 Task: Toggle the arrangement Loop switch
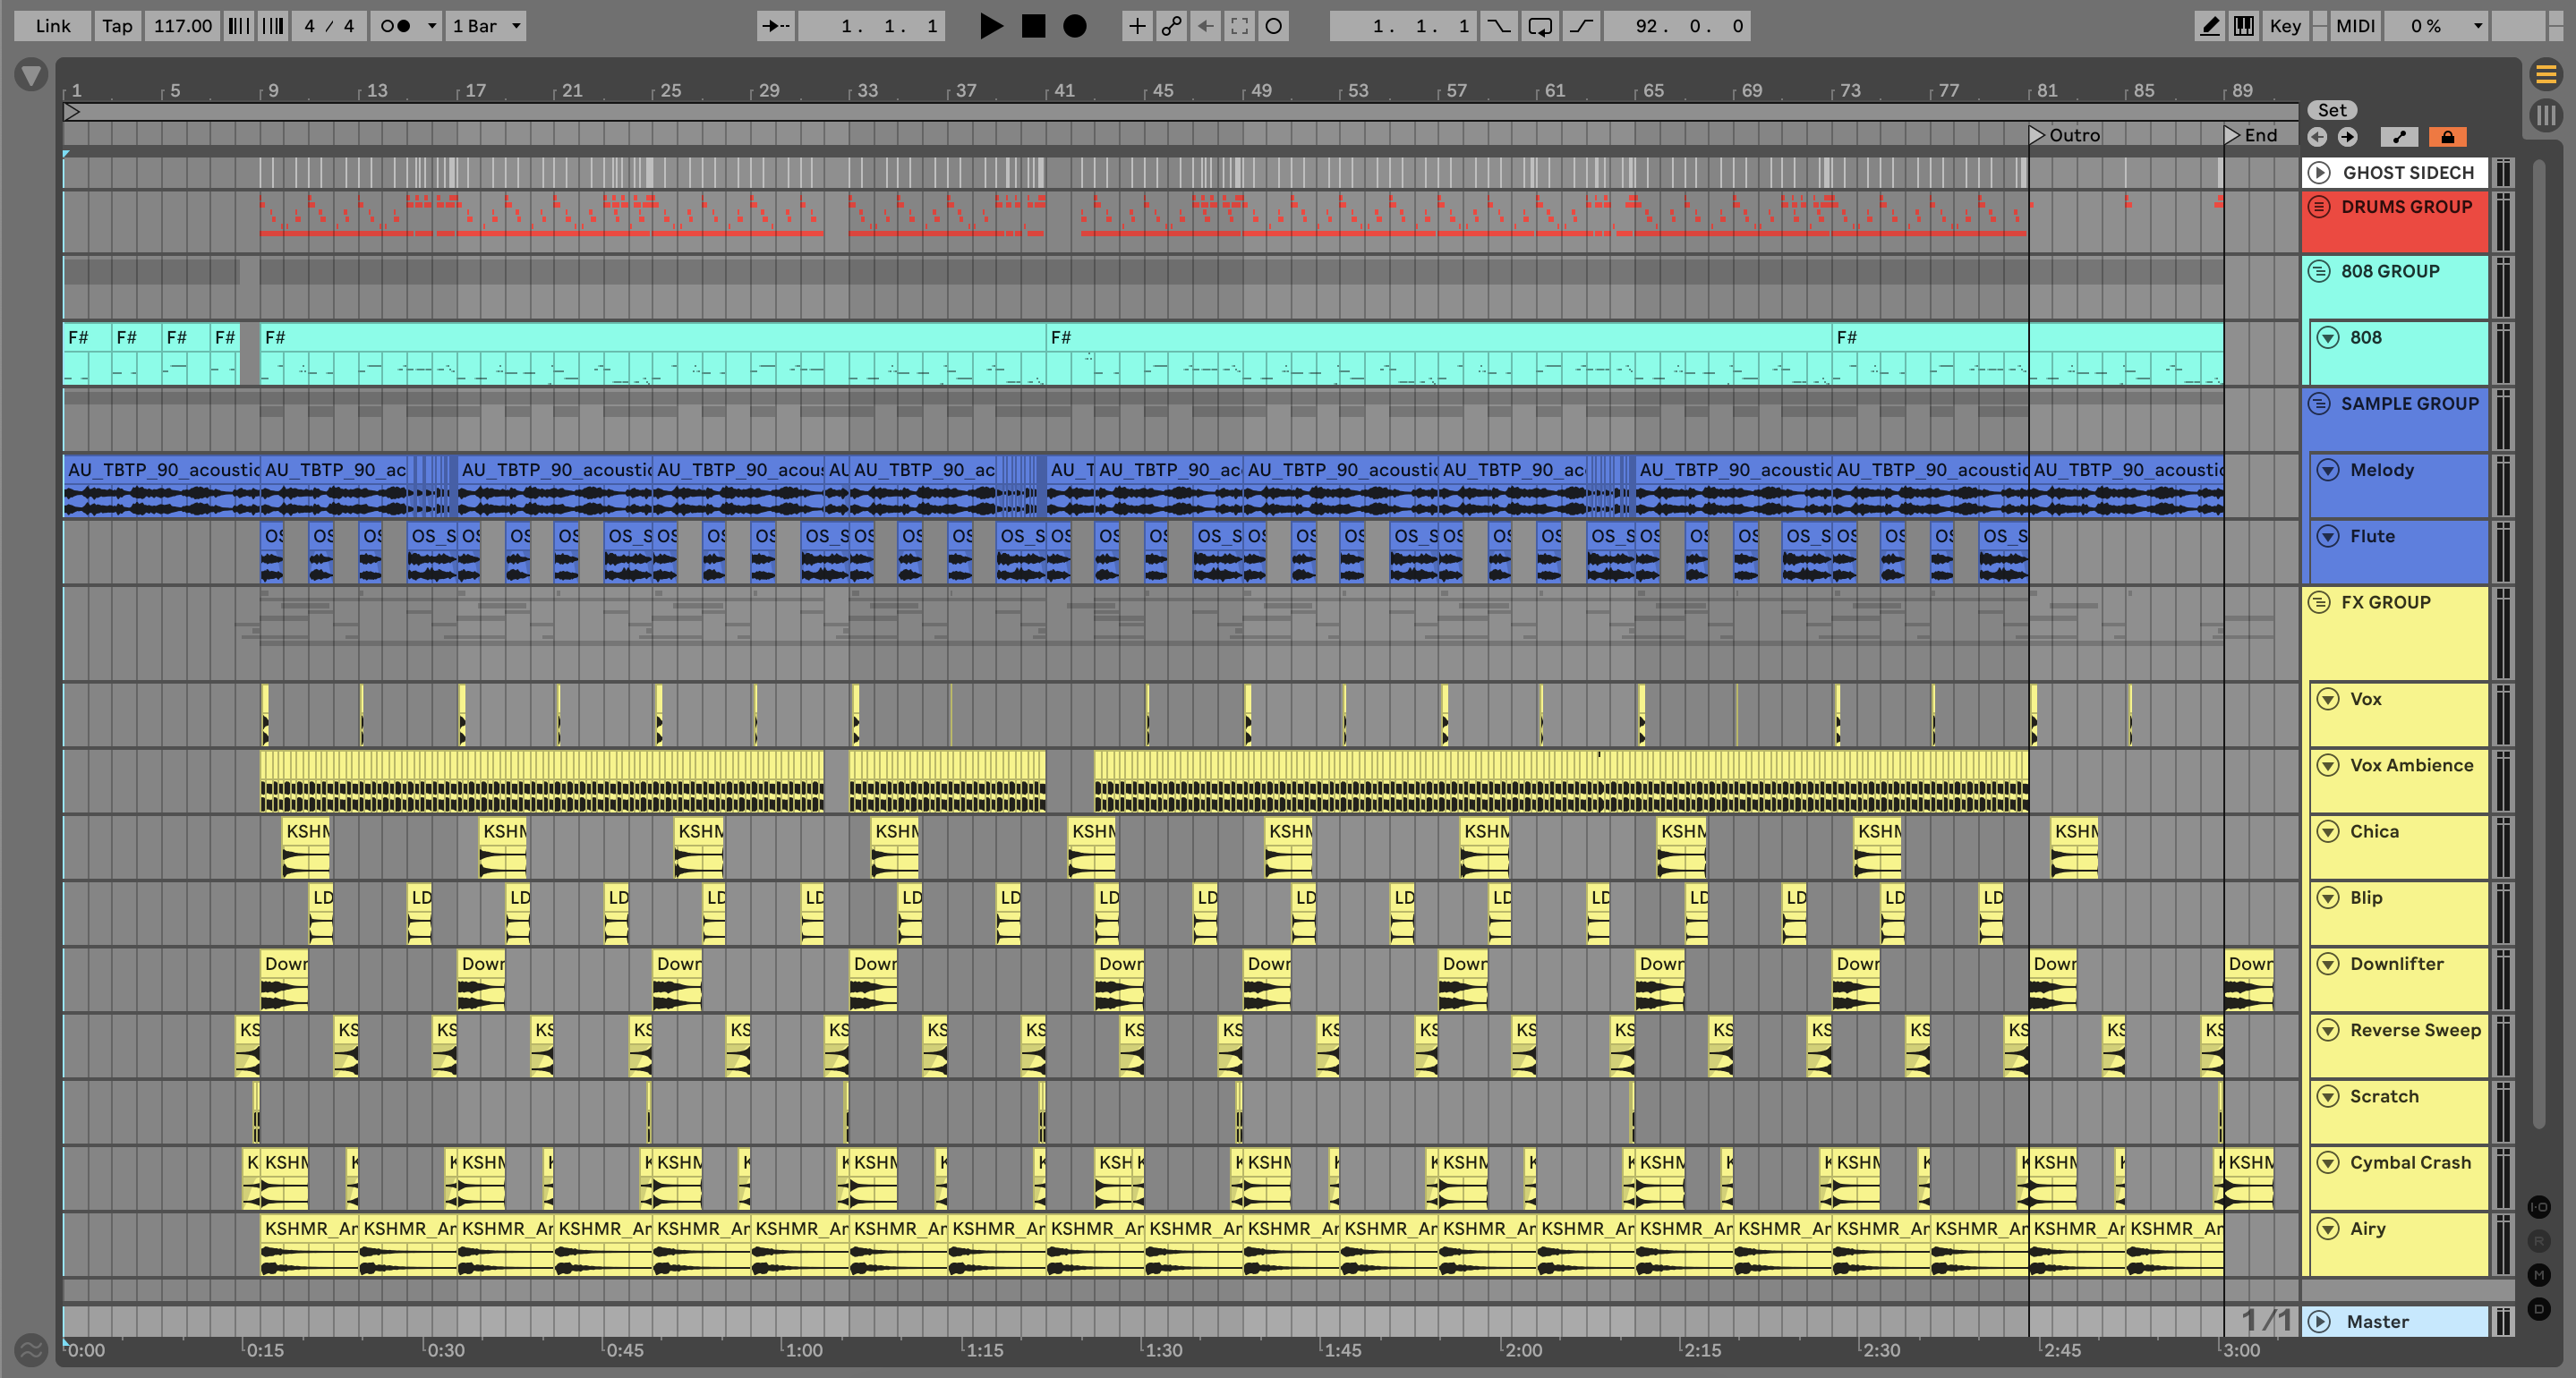click(x=1540, y=26)
